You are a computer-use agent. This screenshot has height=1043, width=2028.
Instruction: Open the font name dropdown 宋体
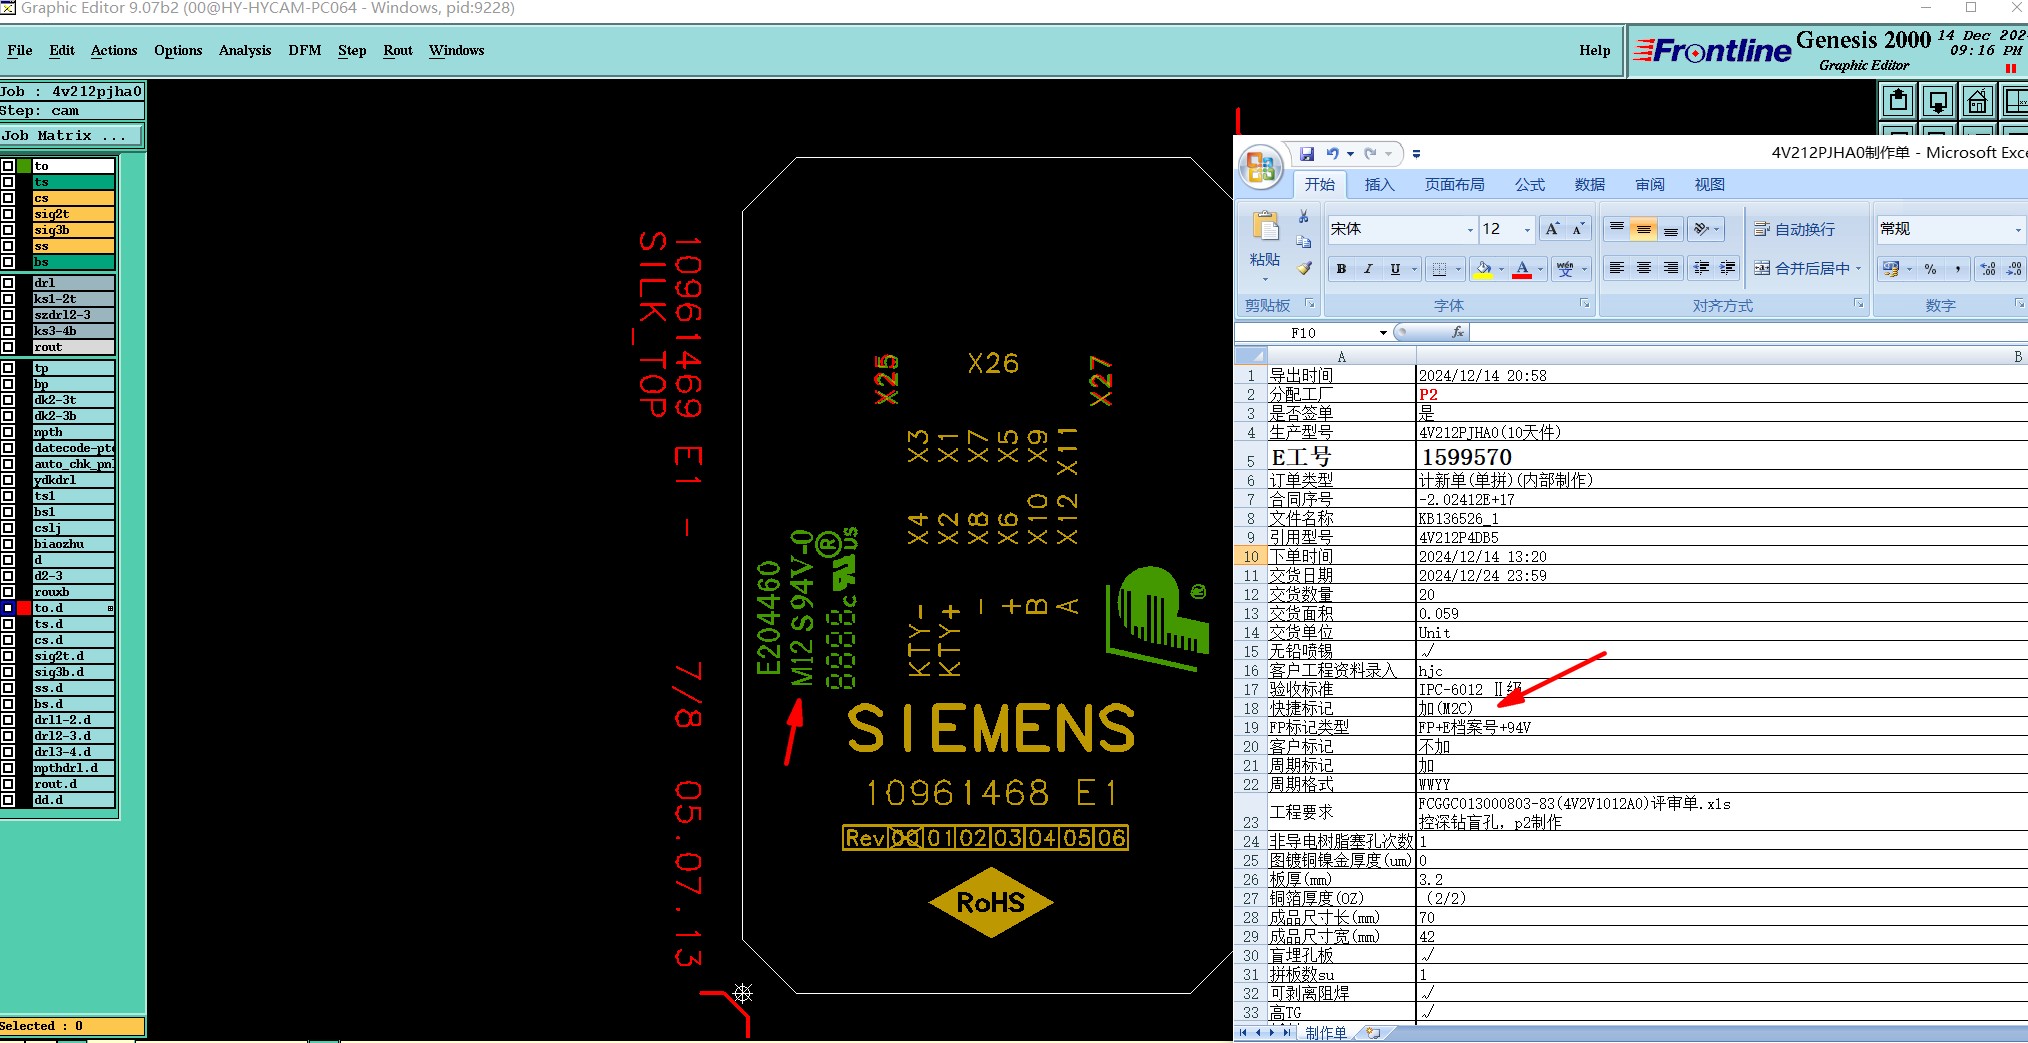(x=1470, y=230)
